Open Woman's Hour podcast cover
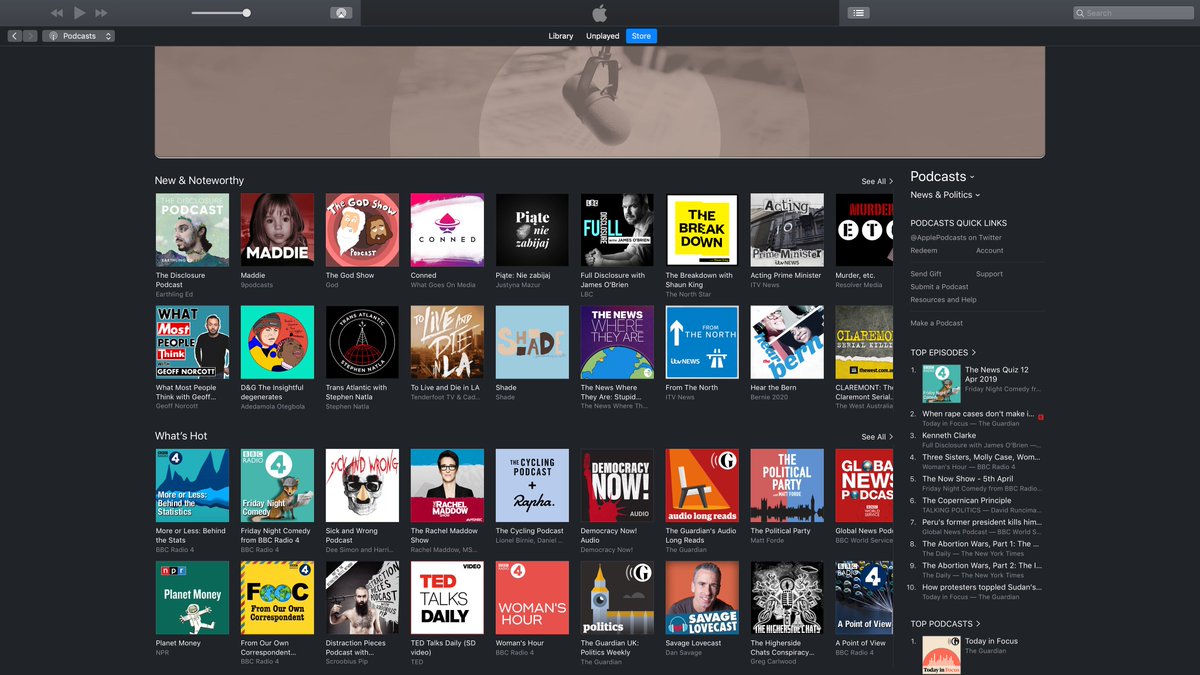Viewport: 1200px width, 675px height. point(532,597)
